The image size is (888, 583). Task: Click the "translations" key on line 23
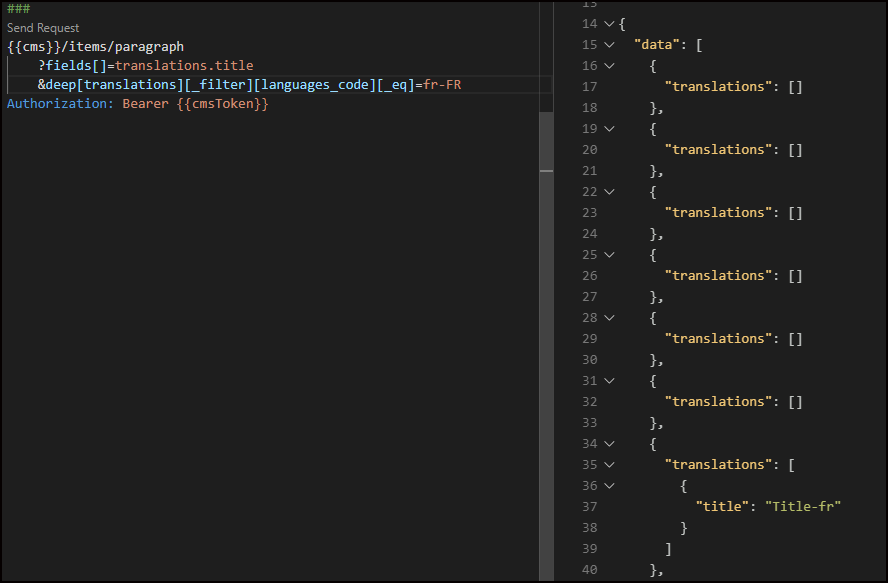pos(718,212)
